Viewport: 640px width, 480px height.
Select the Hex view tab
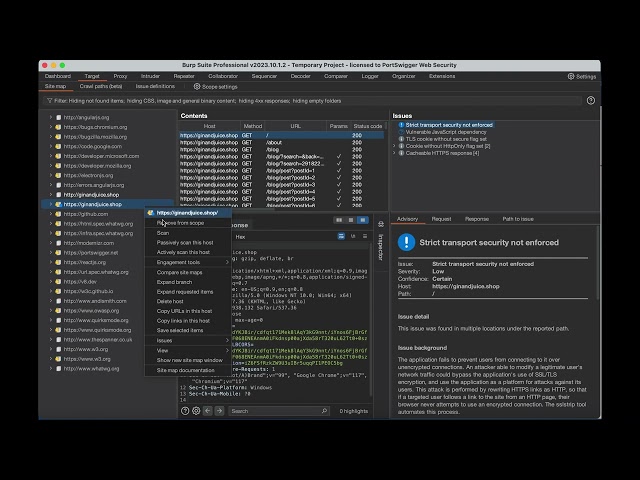coord(240,237)
